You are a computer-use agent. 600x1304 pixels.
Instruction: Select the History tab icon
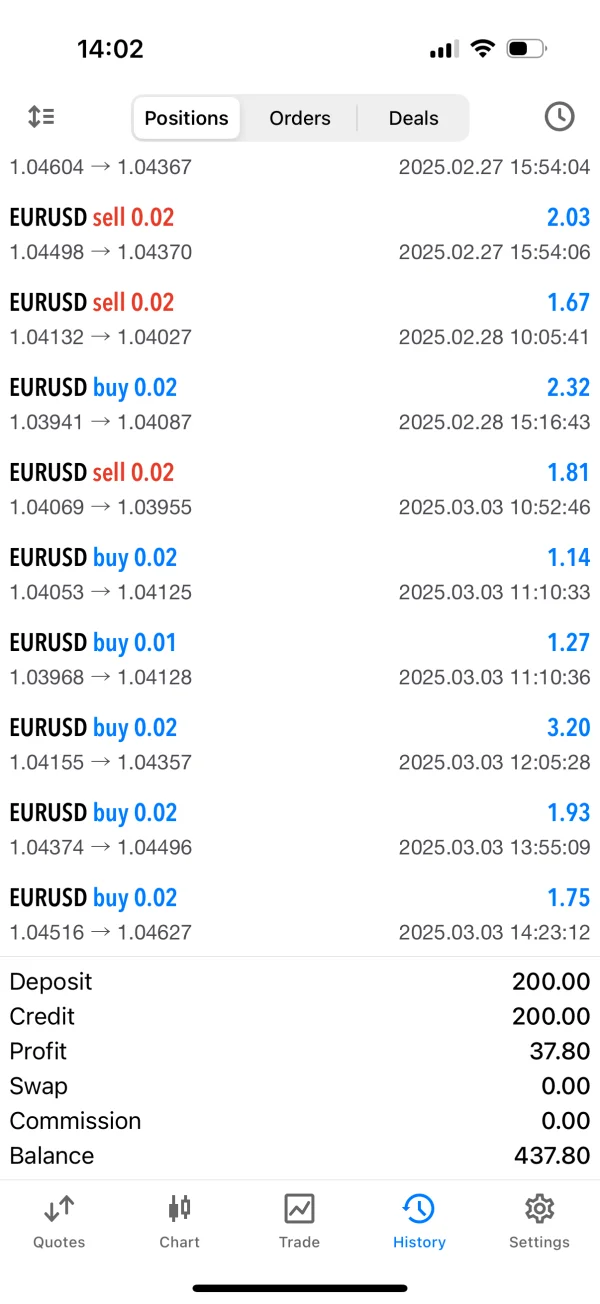[x=419, y=1210]
